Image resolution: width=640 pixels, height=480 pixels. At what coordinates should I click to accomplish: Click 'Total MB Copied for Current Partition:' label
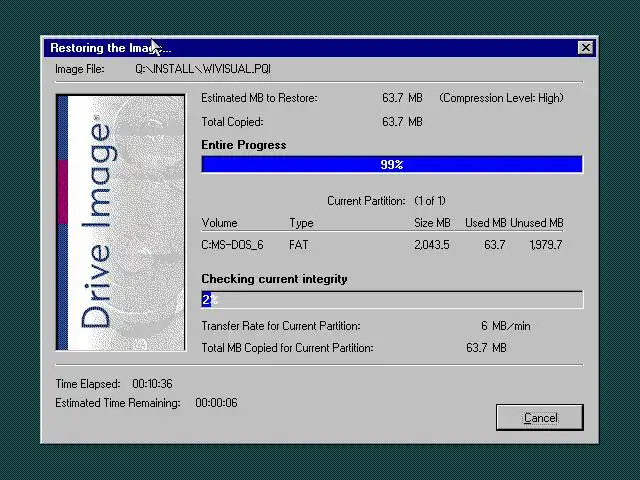click(287, 348)
